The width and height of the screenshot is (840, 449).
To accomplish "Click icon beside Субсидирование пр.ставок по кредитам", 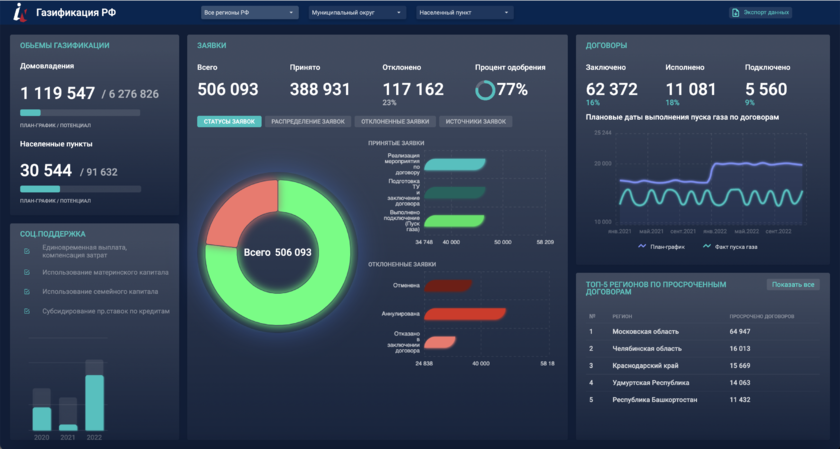I will click(x=27, y=311).
